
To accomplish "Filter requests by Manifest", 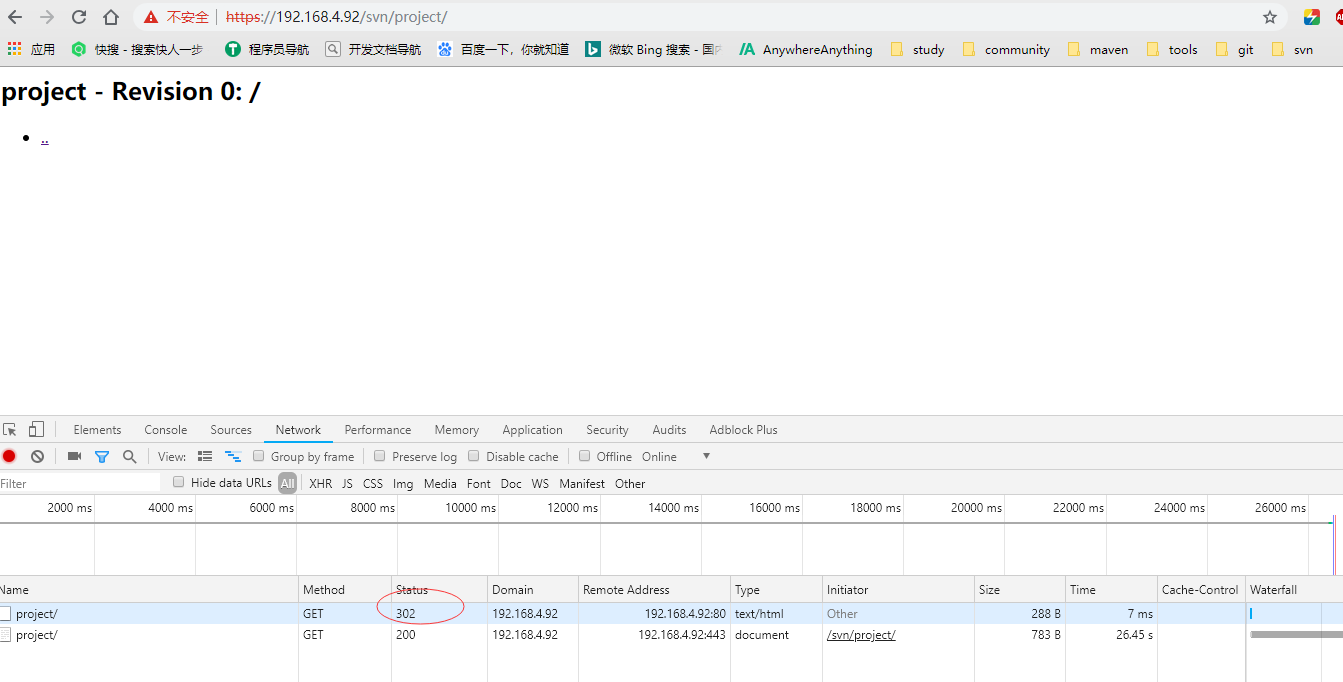I will (x=582, y=483).
